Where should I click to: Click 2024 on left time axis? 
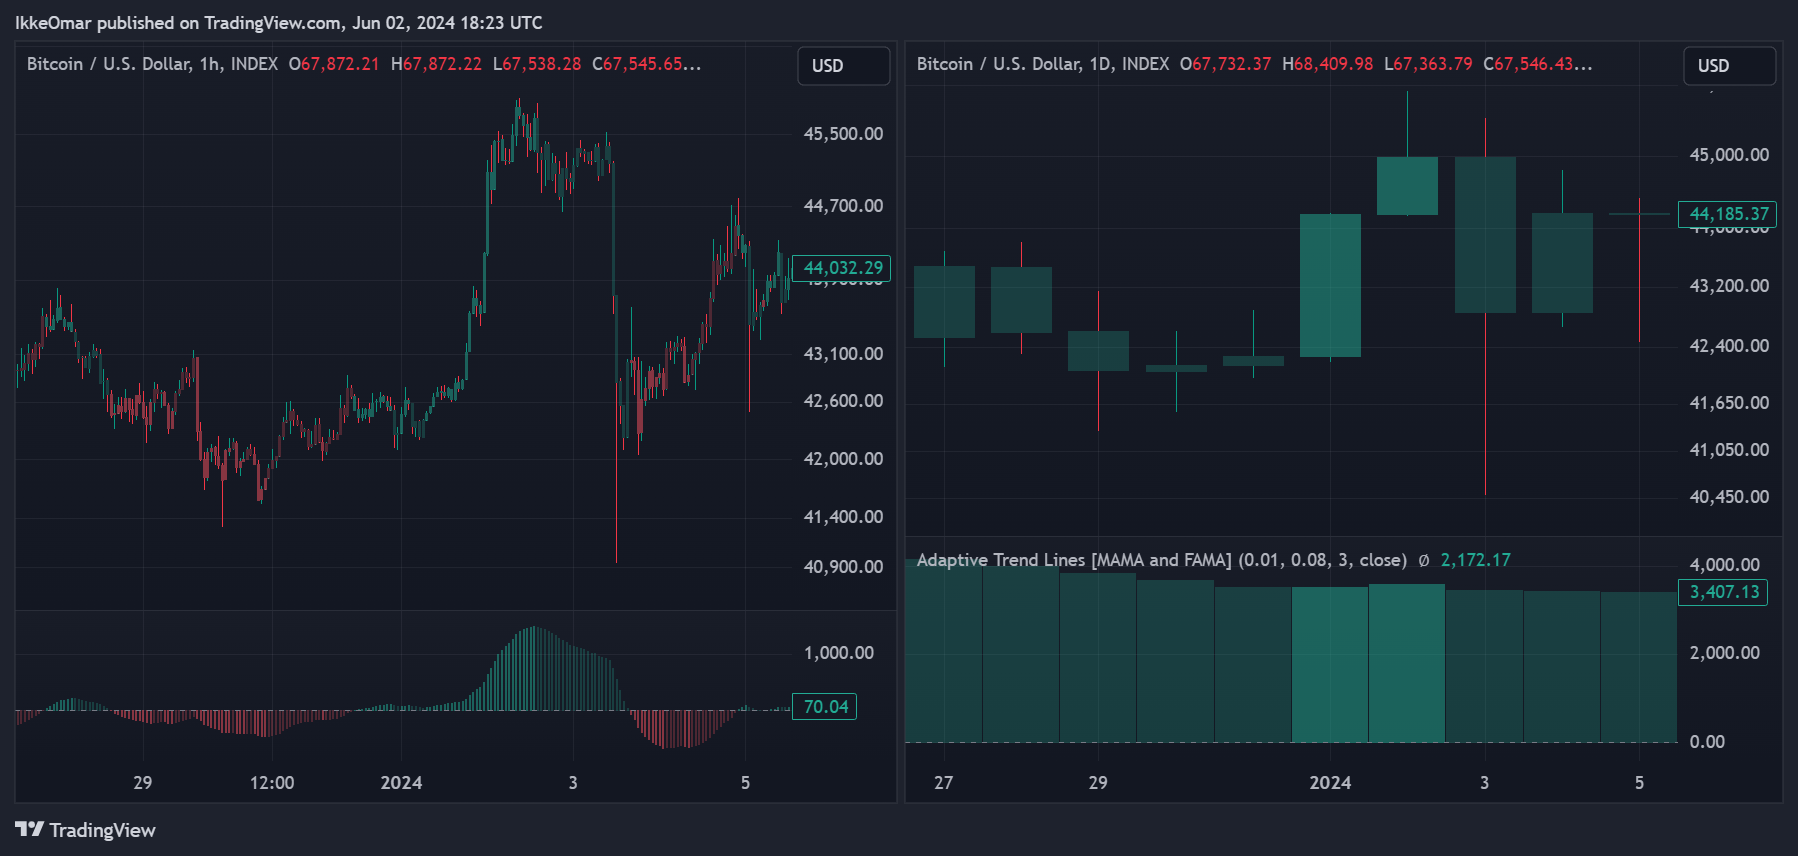point(401,783)
